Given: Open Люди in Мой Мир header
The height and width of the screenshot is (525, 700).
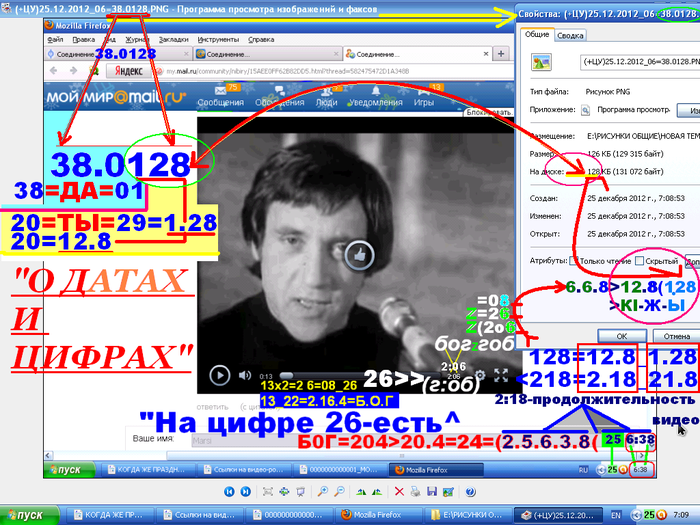Looking at the screenshot, I should tap(326, 96).
